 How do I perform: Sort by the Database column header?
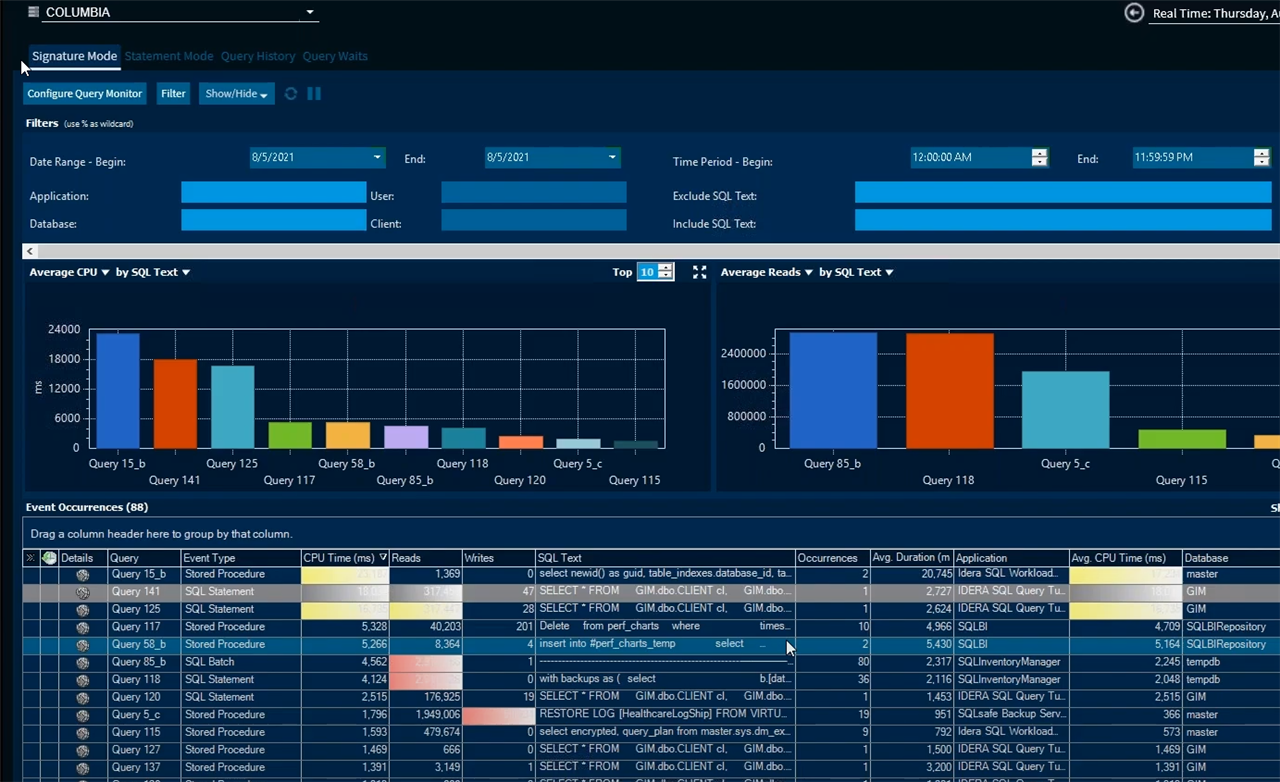[1231, 558]
